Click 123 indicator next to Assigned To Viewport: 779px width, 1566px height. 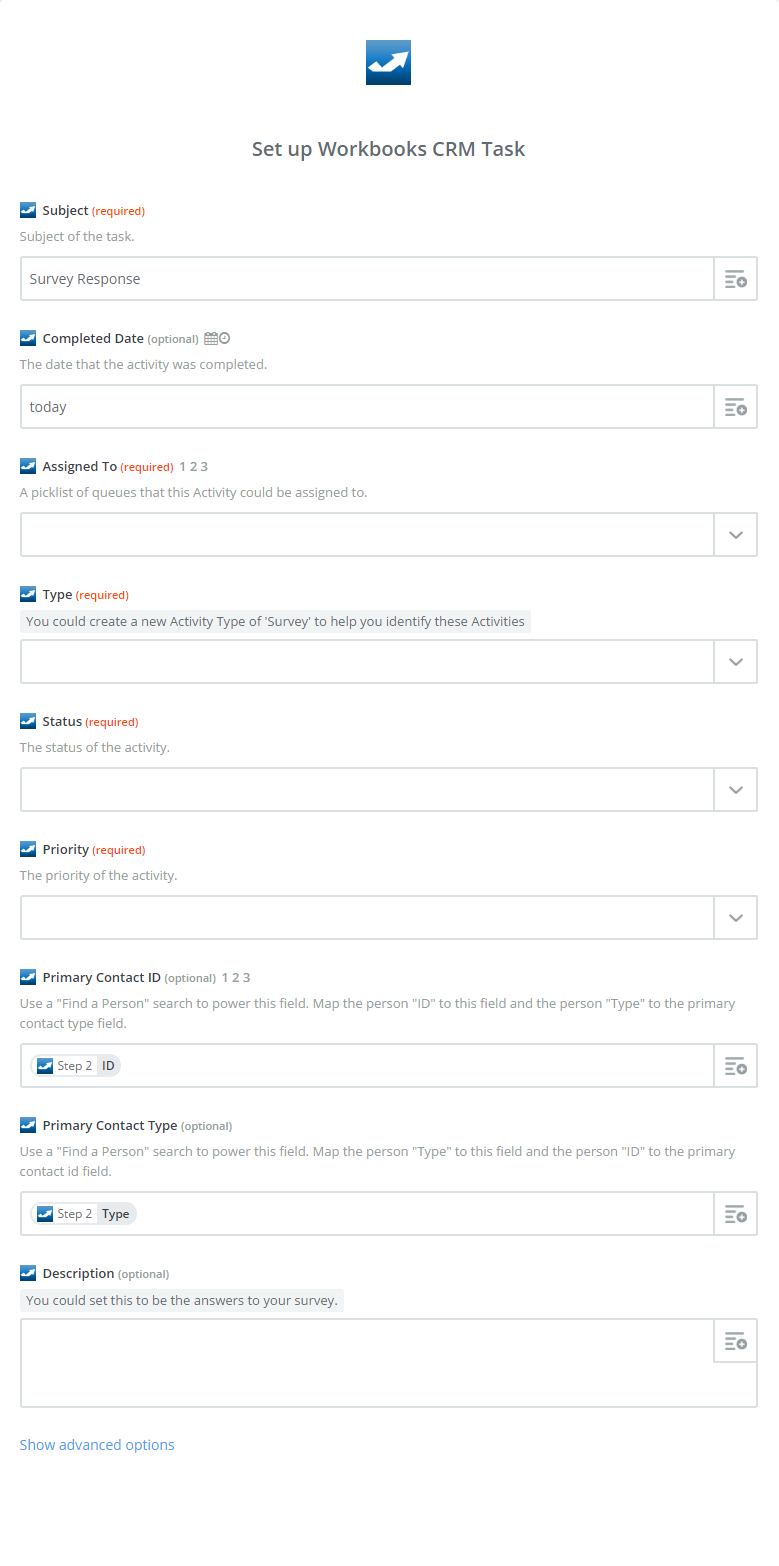pos(194,467)
